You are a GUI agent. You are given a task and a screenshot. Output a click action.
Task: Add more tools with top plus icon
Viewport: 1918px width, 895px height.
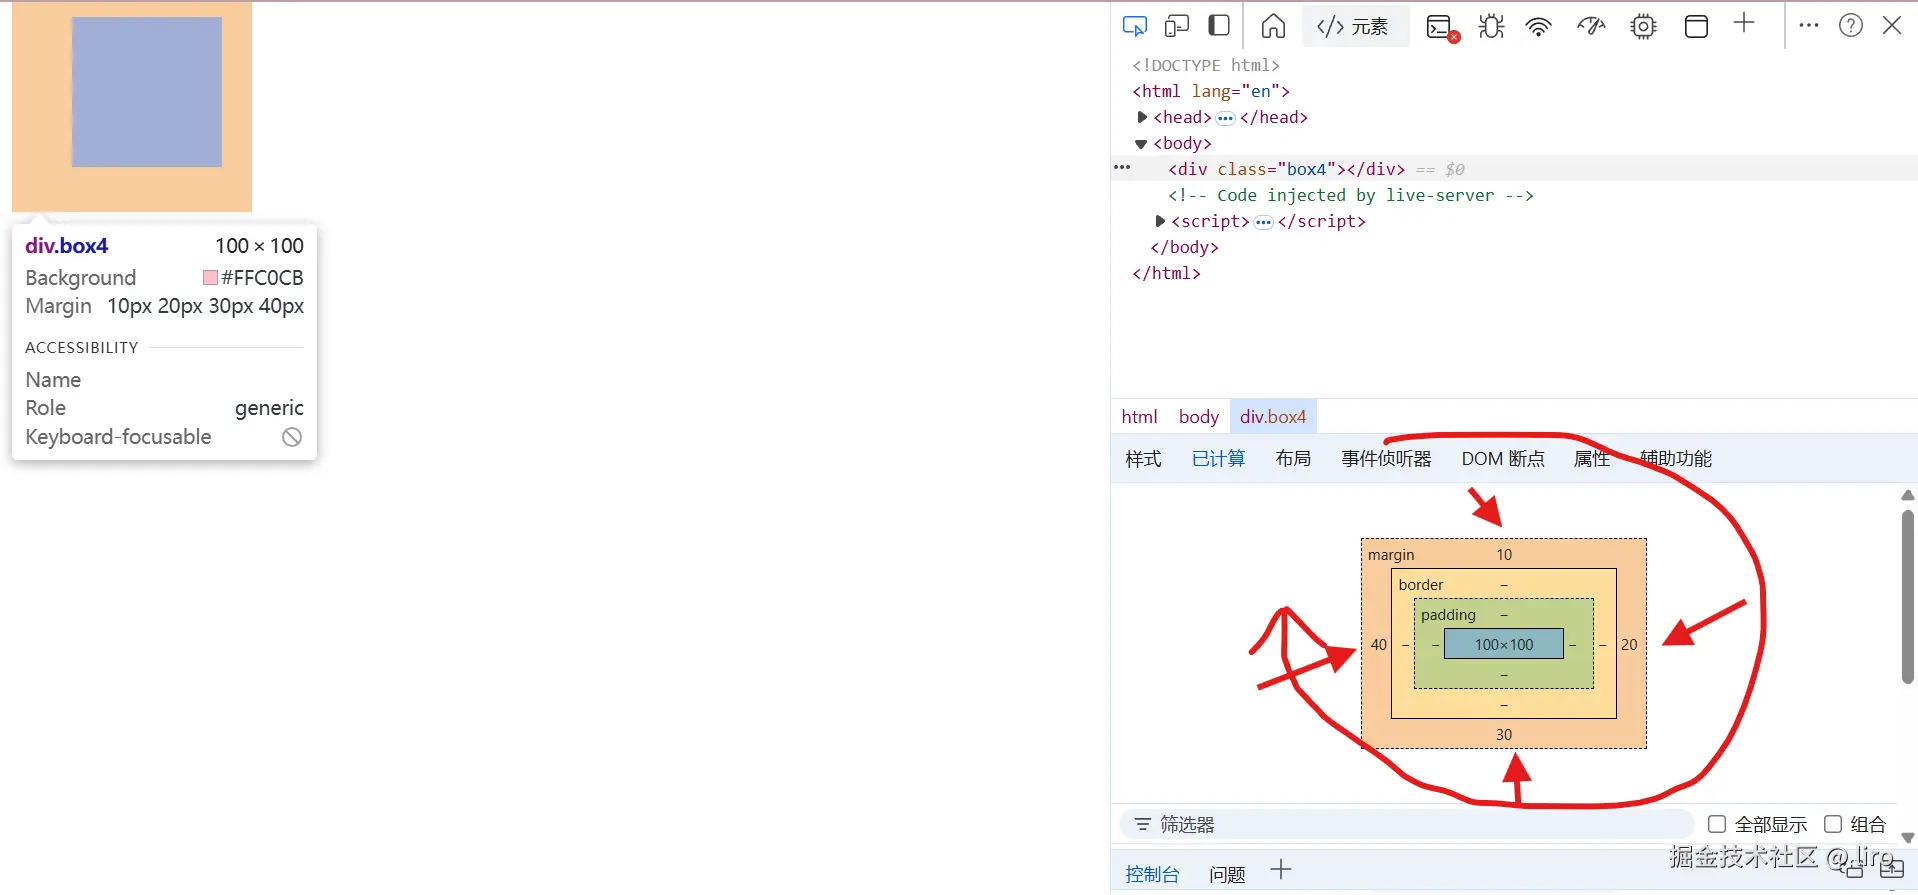click(x=1744, y=24)
